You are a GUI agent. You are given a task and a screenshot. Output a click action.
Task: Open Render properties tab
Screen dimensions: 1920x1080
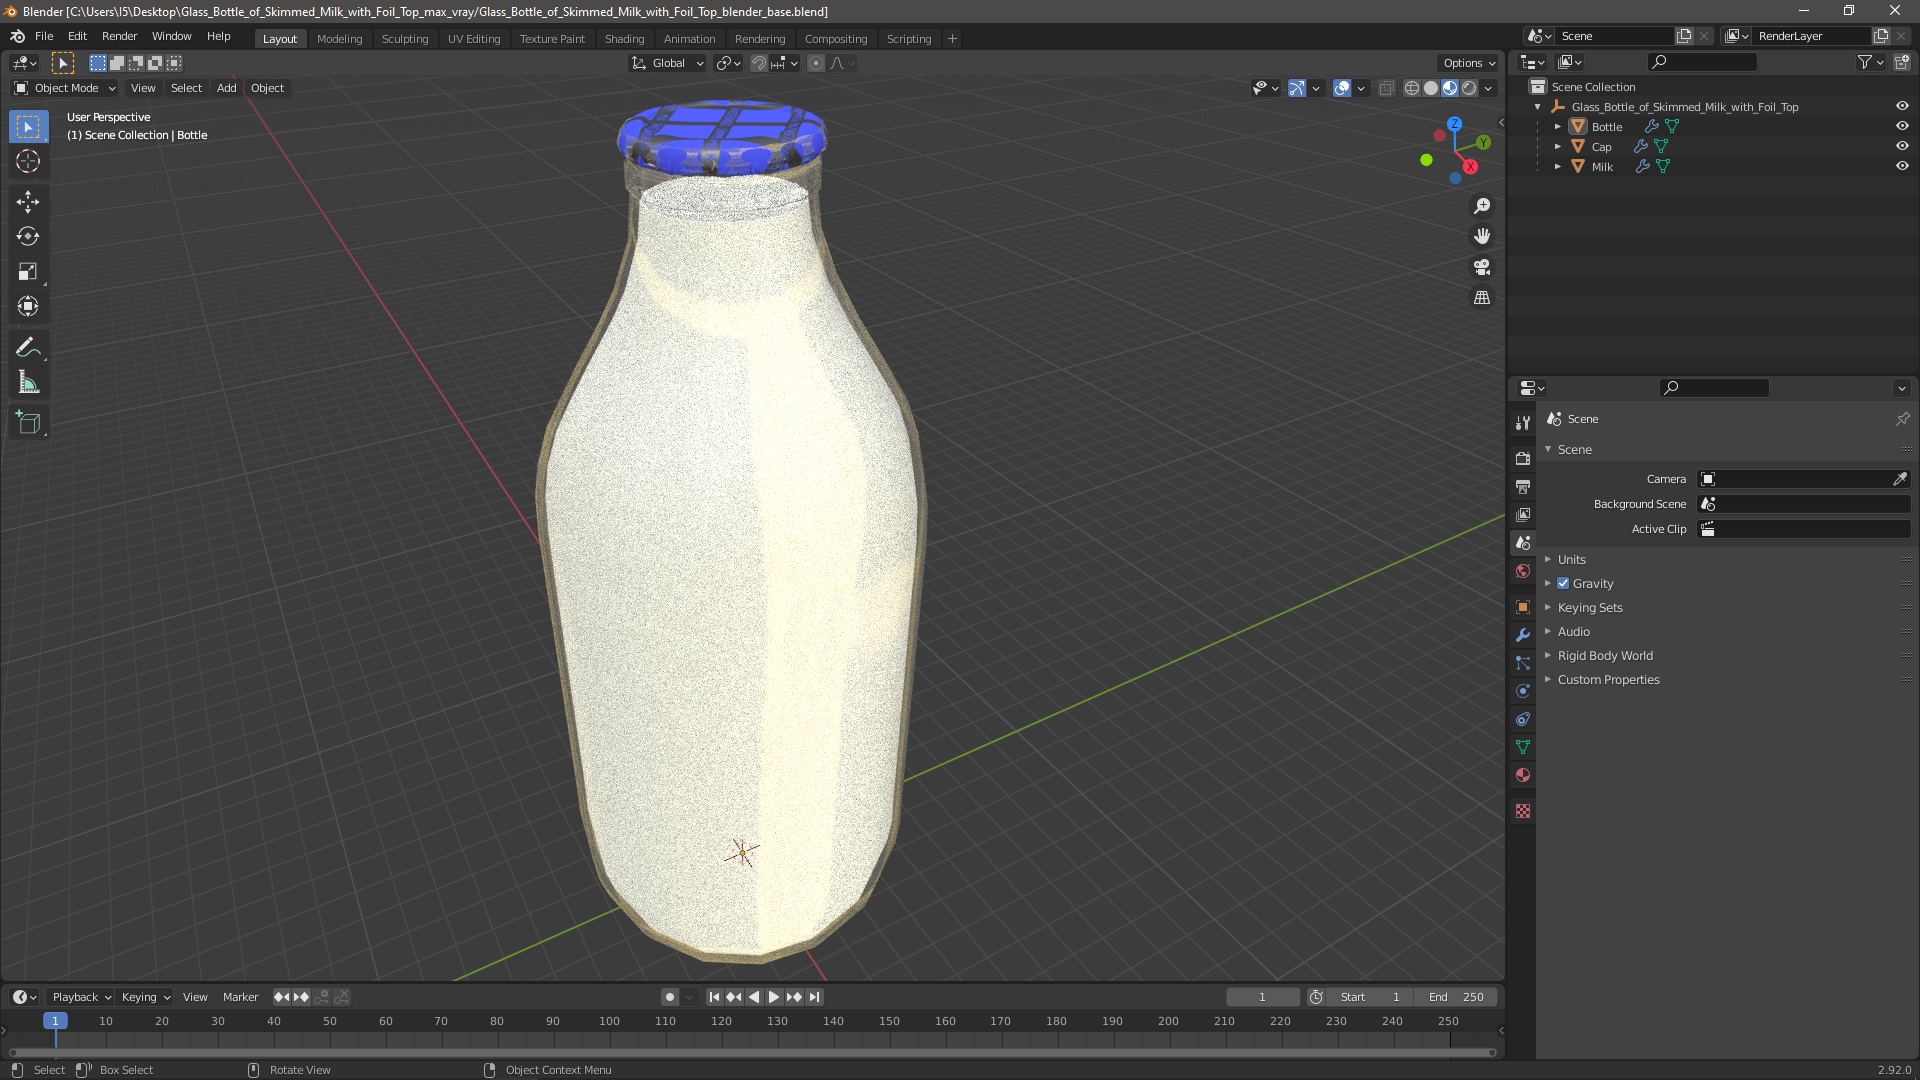point(1523,458)
